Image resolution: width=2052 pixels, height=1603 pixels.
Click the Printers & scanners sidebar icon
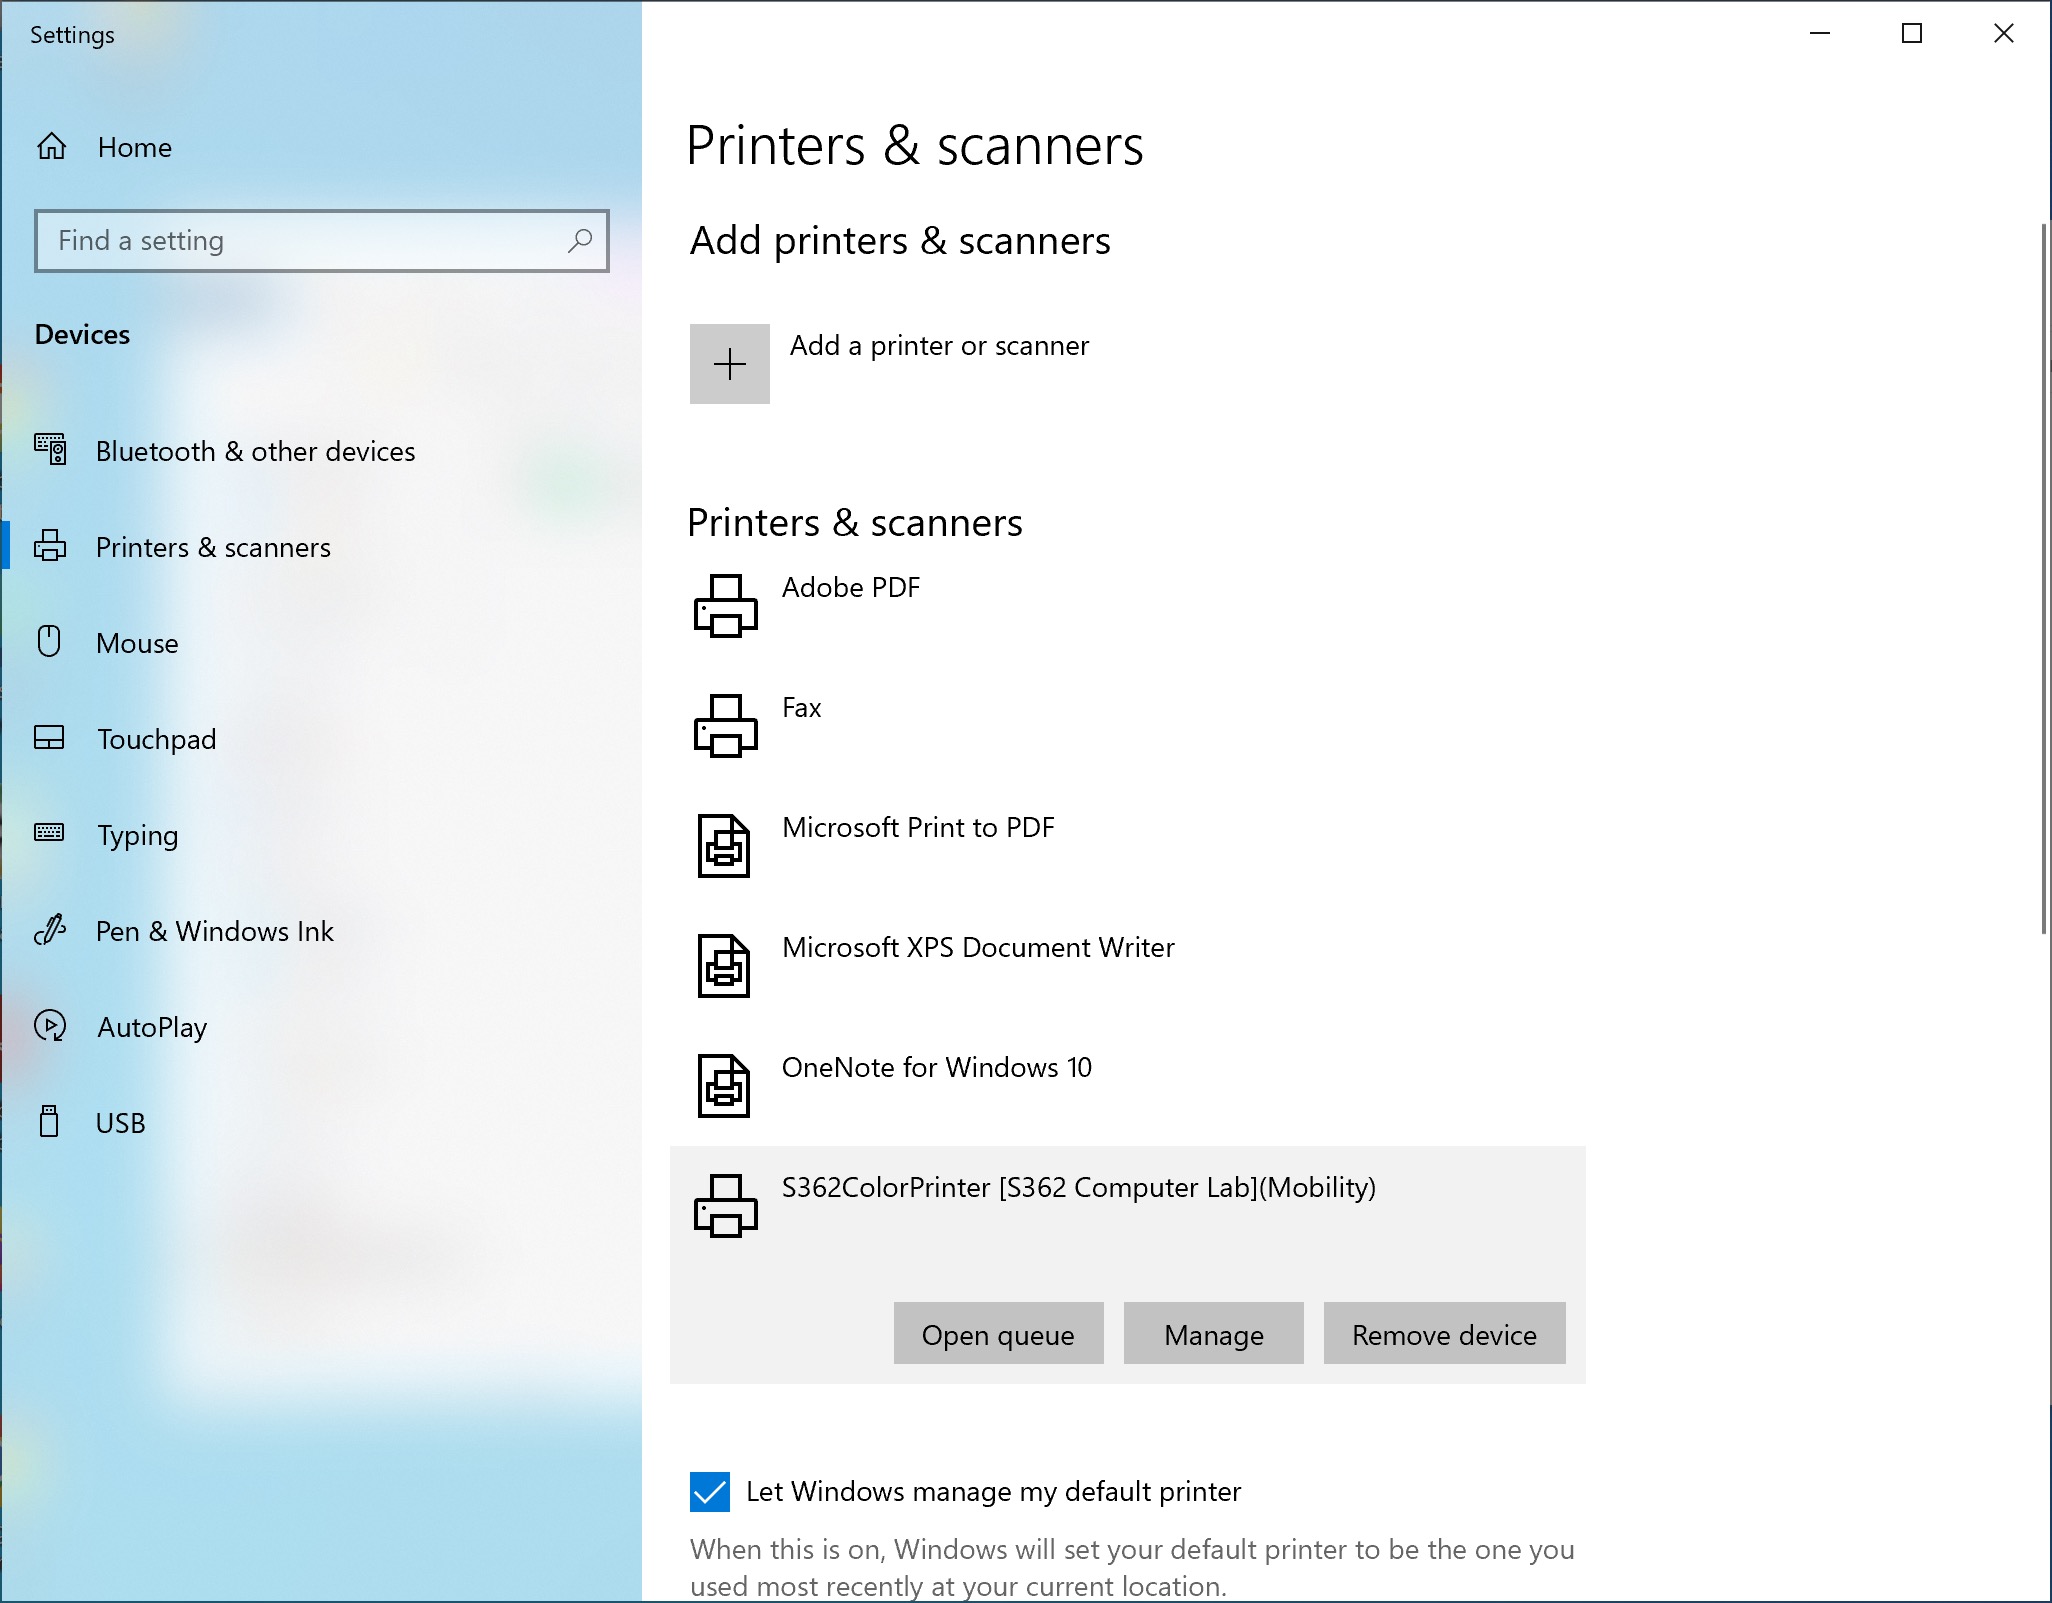tap(50, 546)
